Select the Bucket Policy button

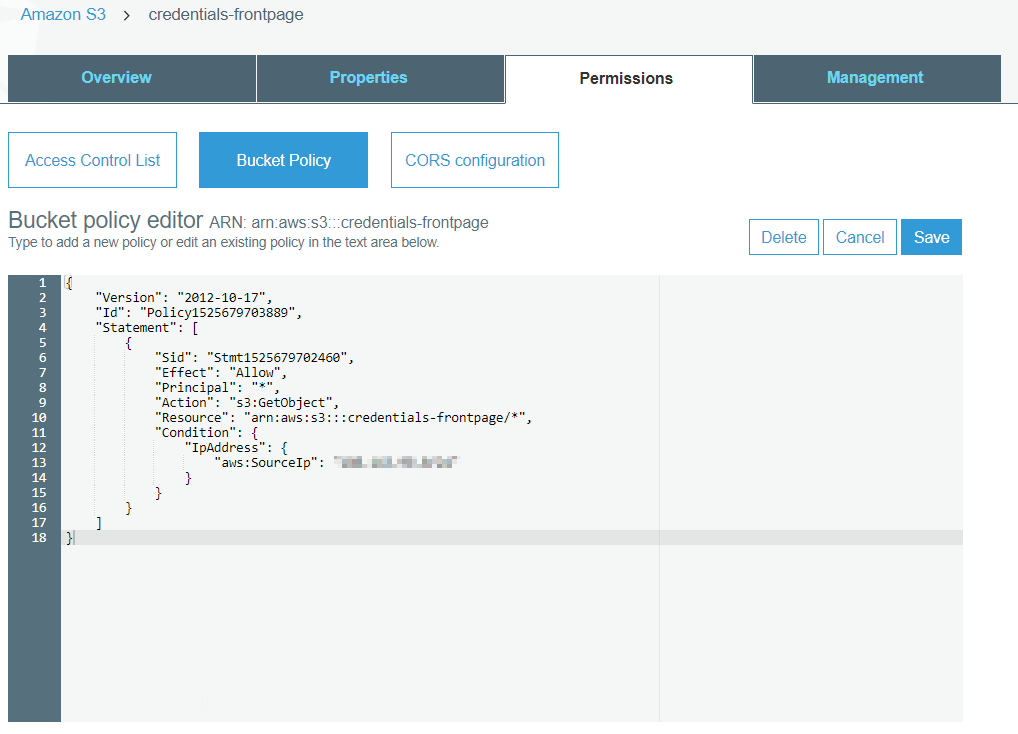coord(283,160)
